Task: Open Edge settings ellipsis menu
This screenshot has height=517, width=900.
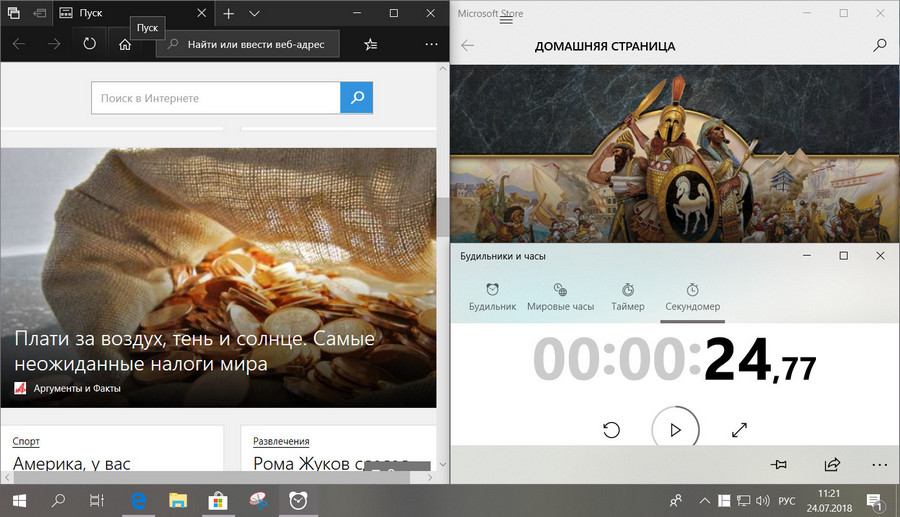Action: coord(431,44)
